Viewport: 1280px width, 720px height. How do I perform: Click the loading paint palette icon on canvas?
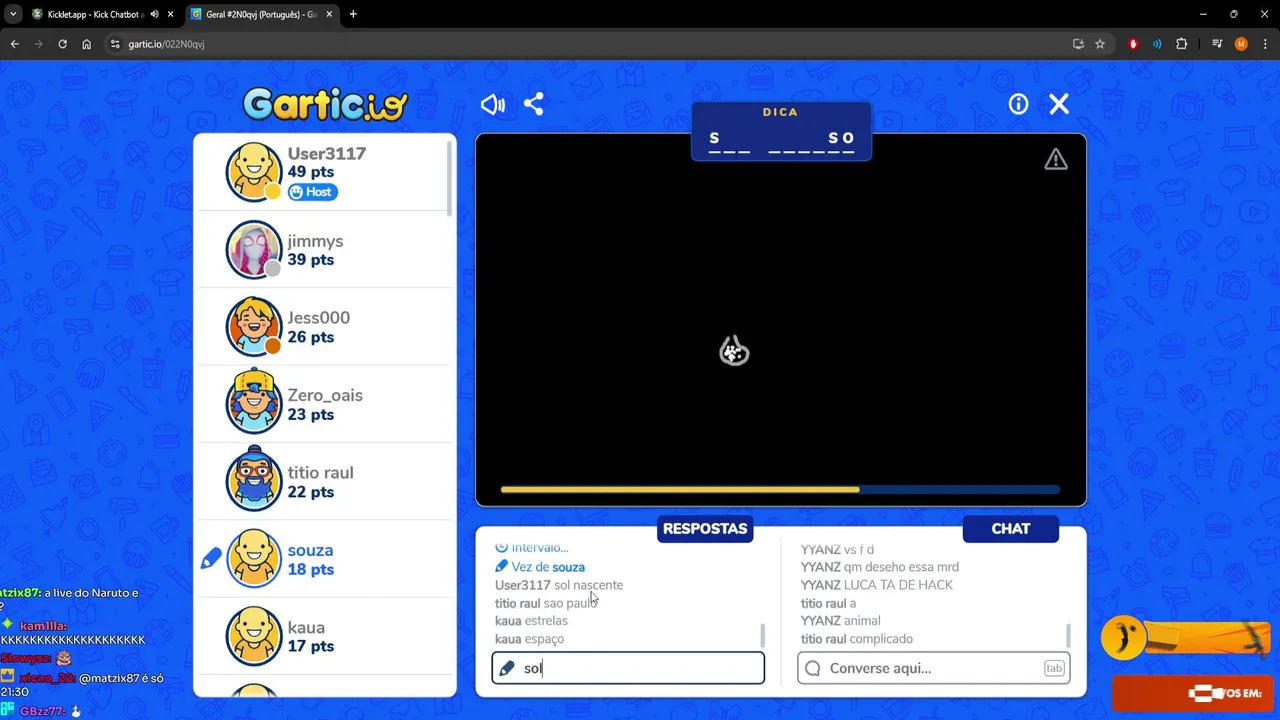pyautogui.click(x=734, y=351)
